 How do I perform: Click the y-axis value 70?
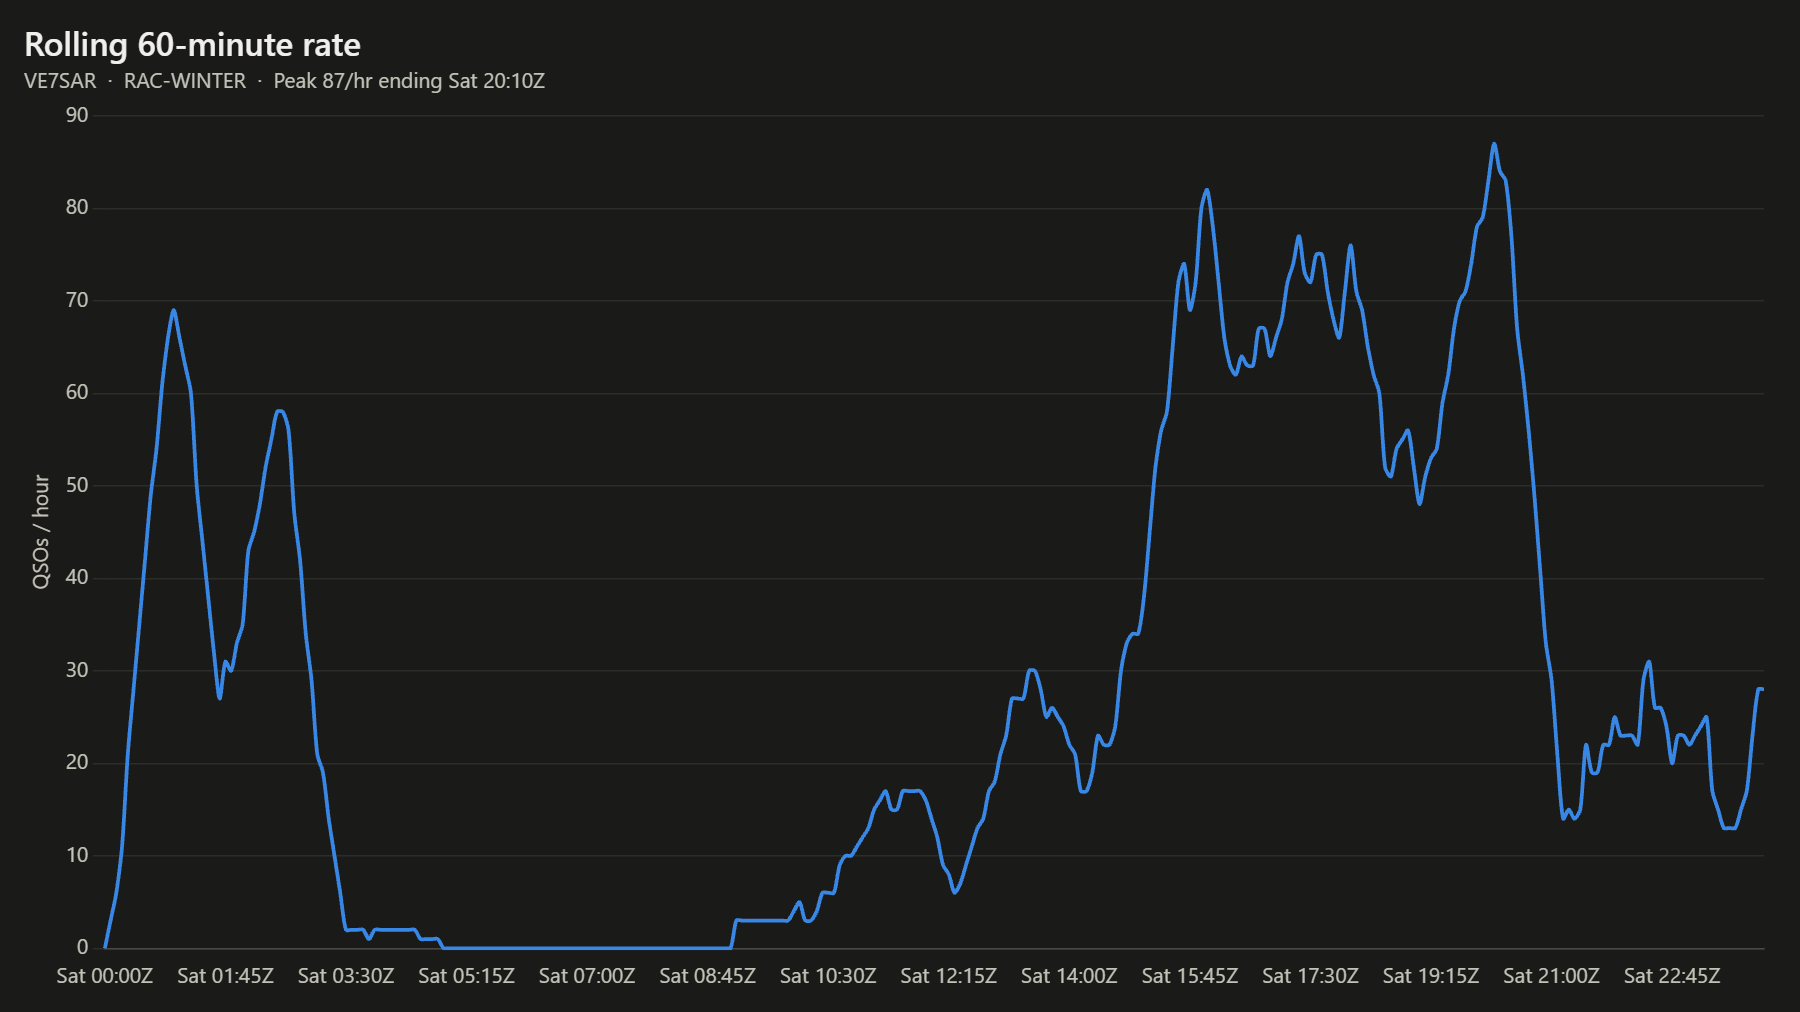77,300
